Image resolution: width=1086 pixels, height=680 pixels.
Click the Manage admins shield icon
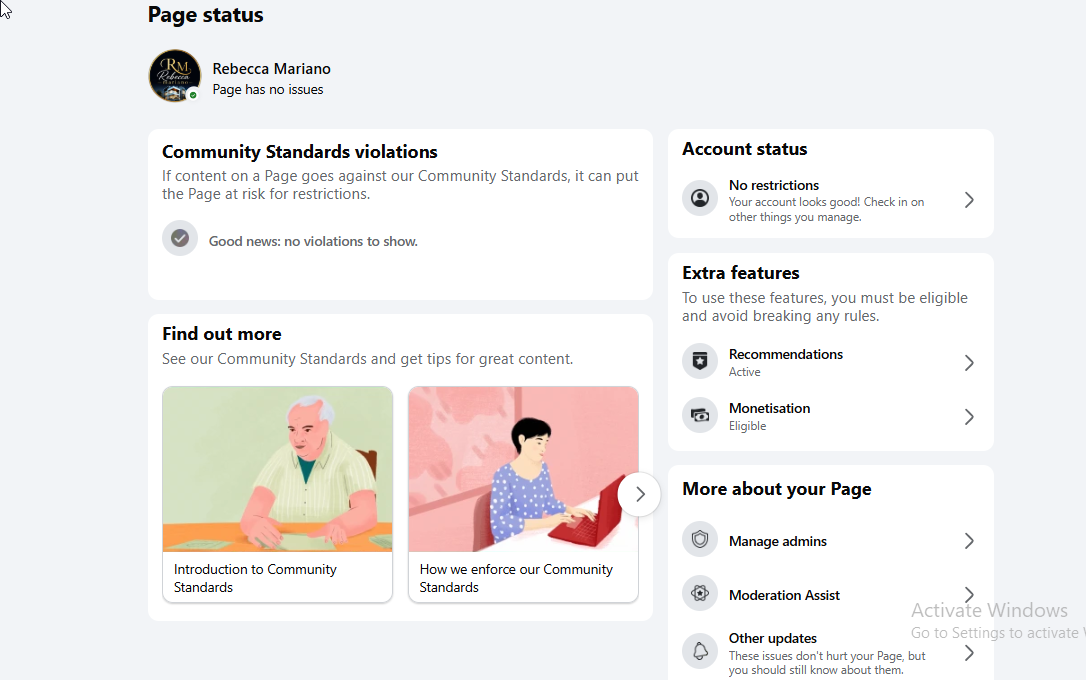(700, 539)
